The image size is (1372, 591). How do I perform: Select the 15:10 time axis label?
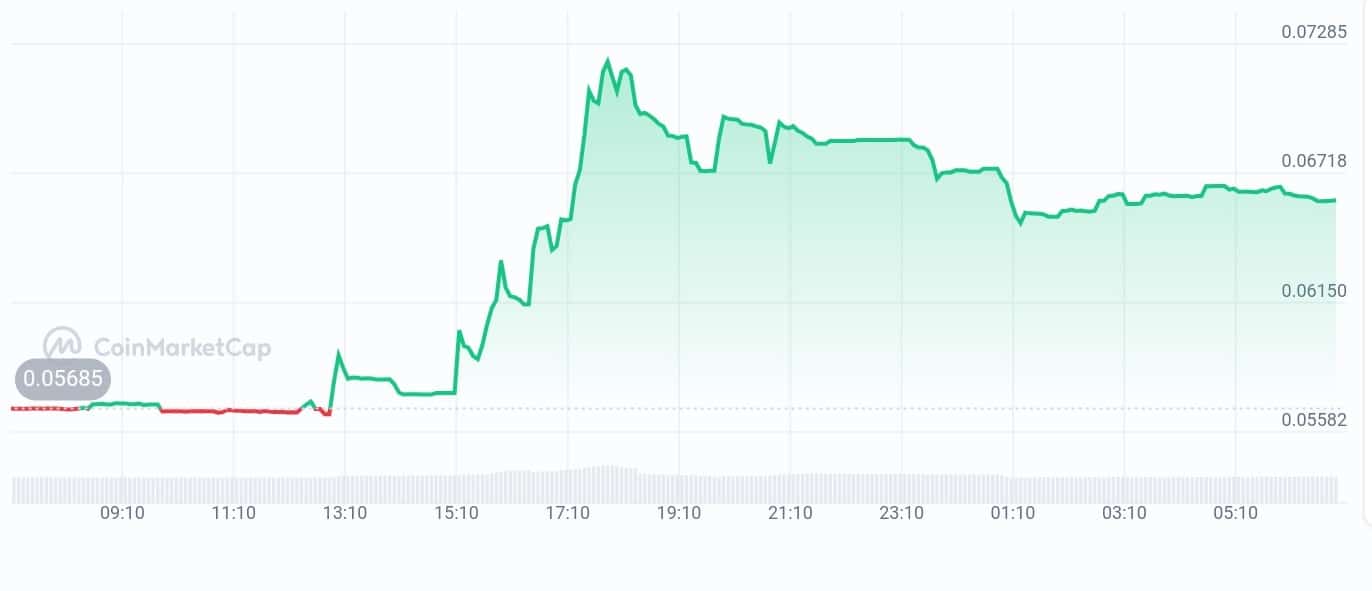(456, 513)
